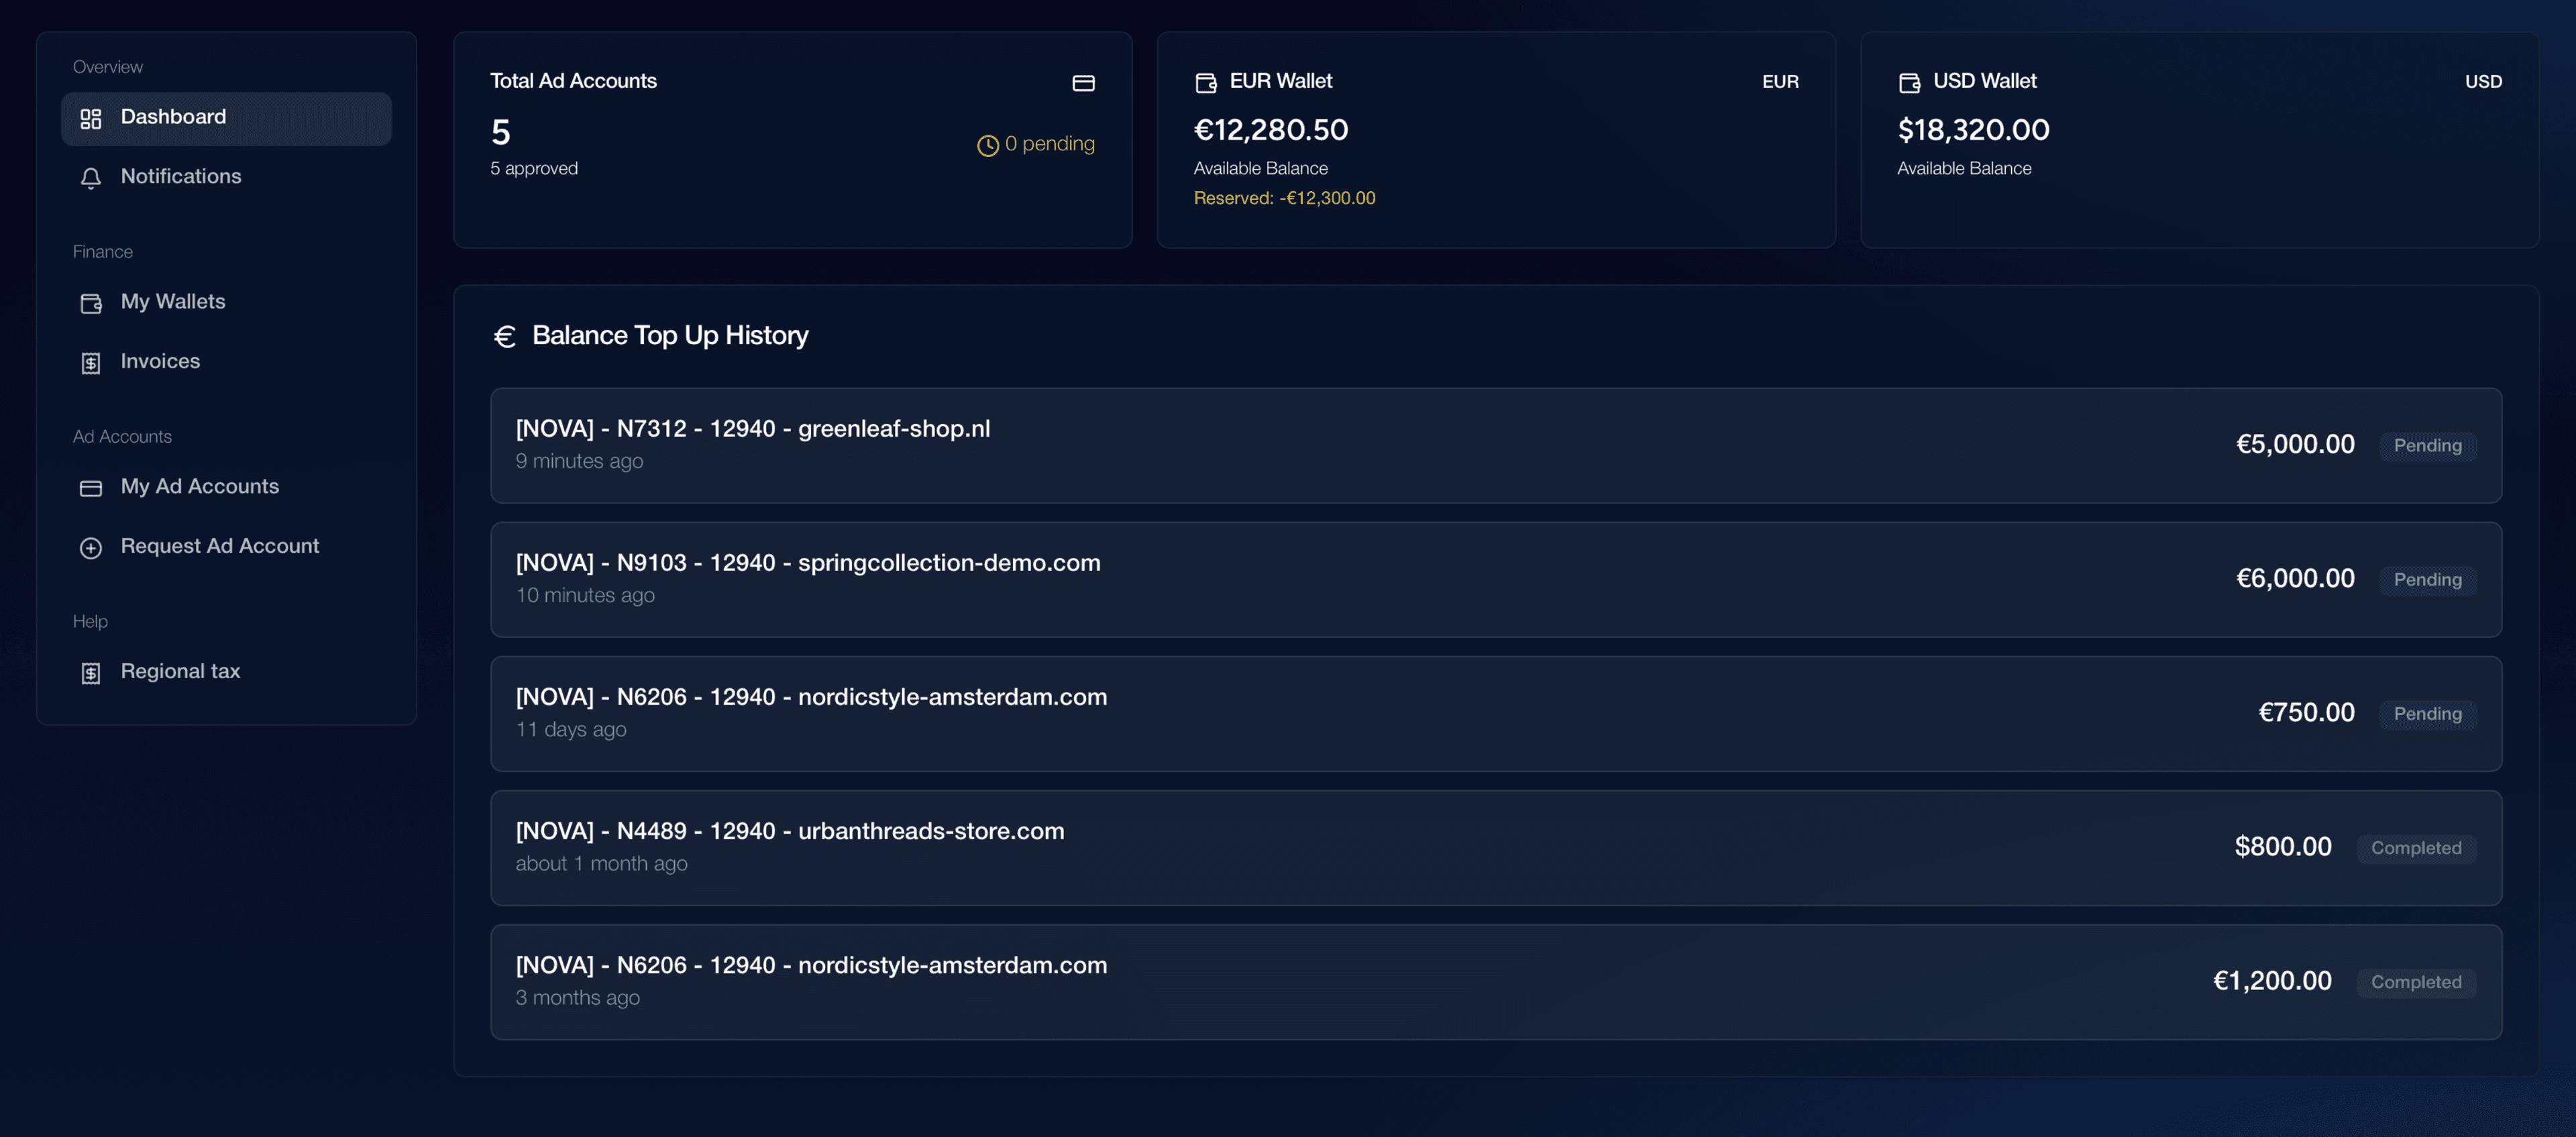
Task: Click the Completed badge on $800.00 row
Action: pos(2416,848)
